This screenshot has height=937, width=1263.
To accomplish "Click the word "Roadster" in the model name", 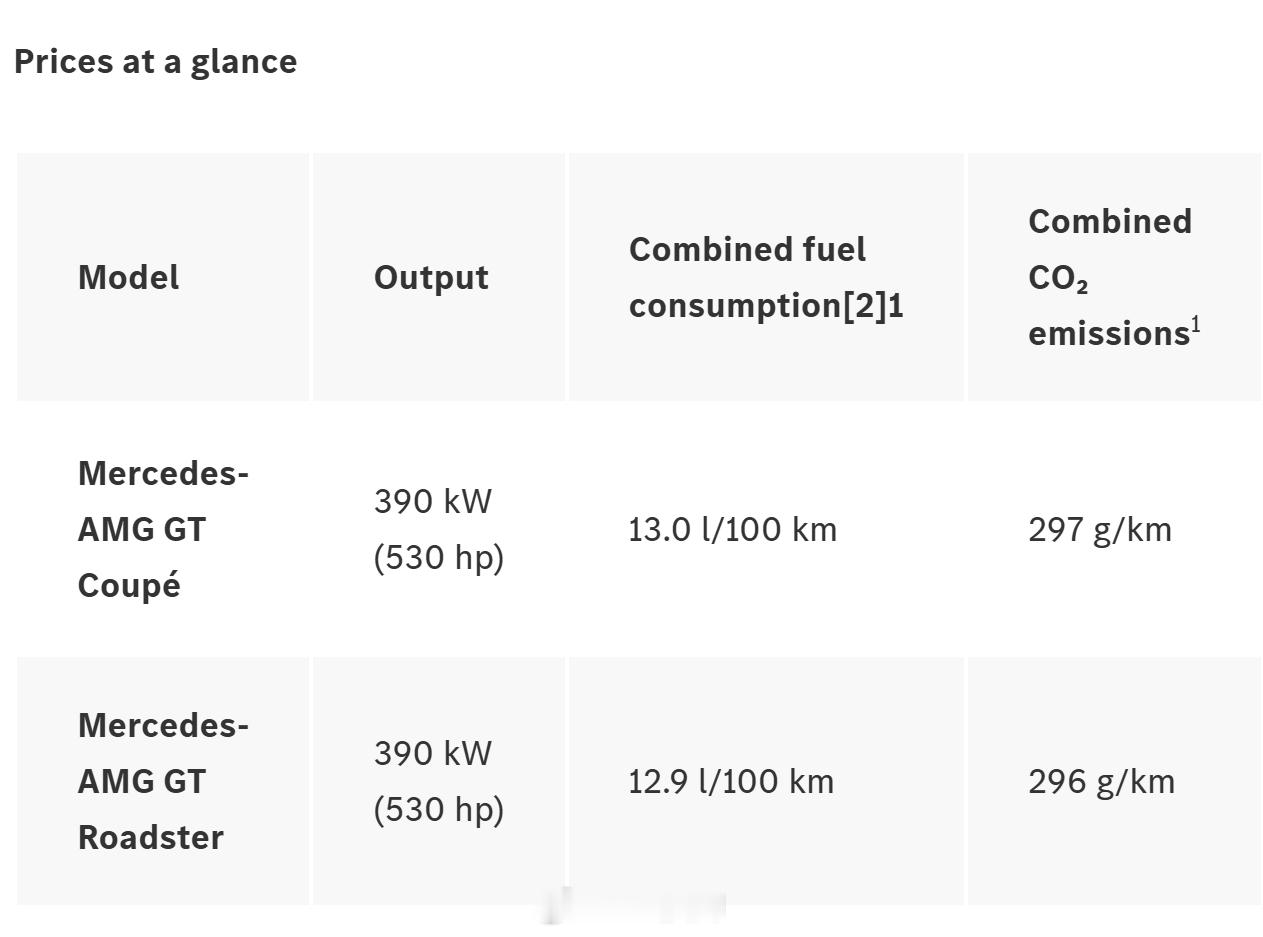I will coord(151,837).
